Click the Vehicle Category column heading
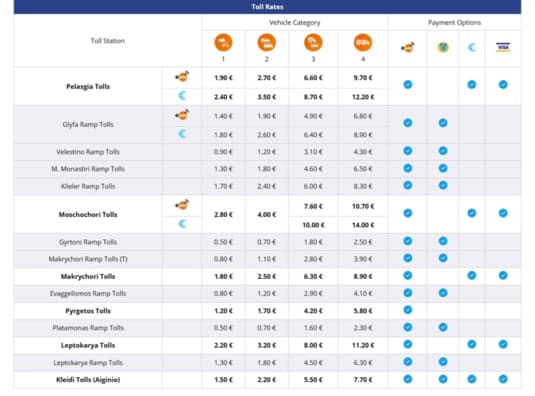Screen dimensions: 535x396 tap(295, 23)
